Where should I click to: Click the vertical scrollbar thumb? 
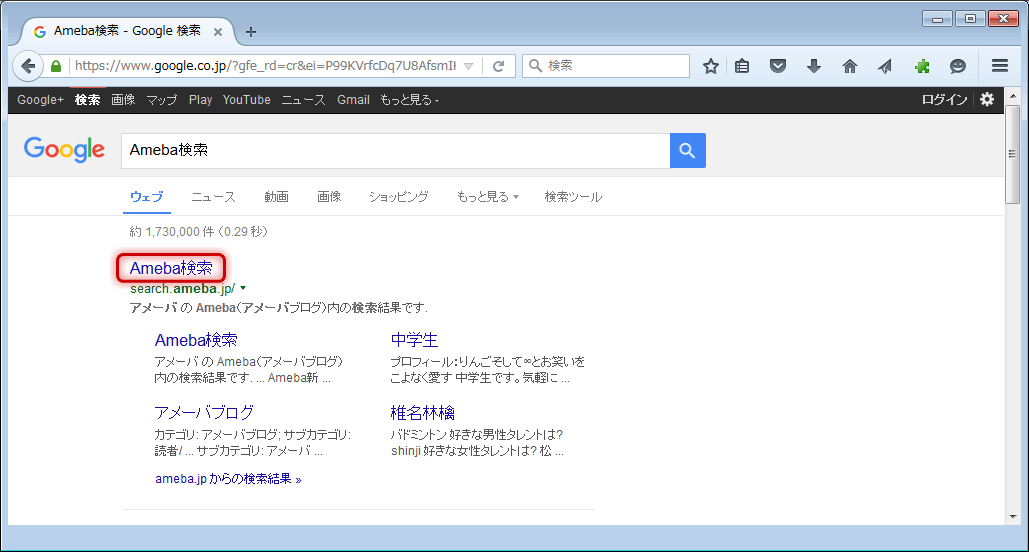(1012, 154)
